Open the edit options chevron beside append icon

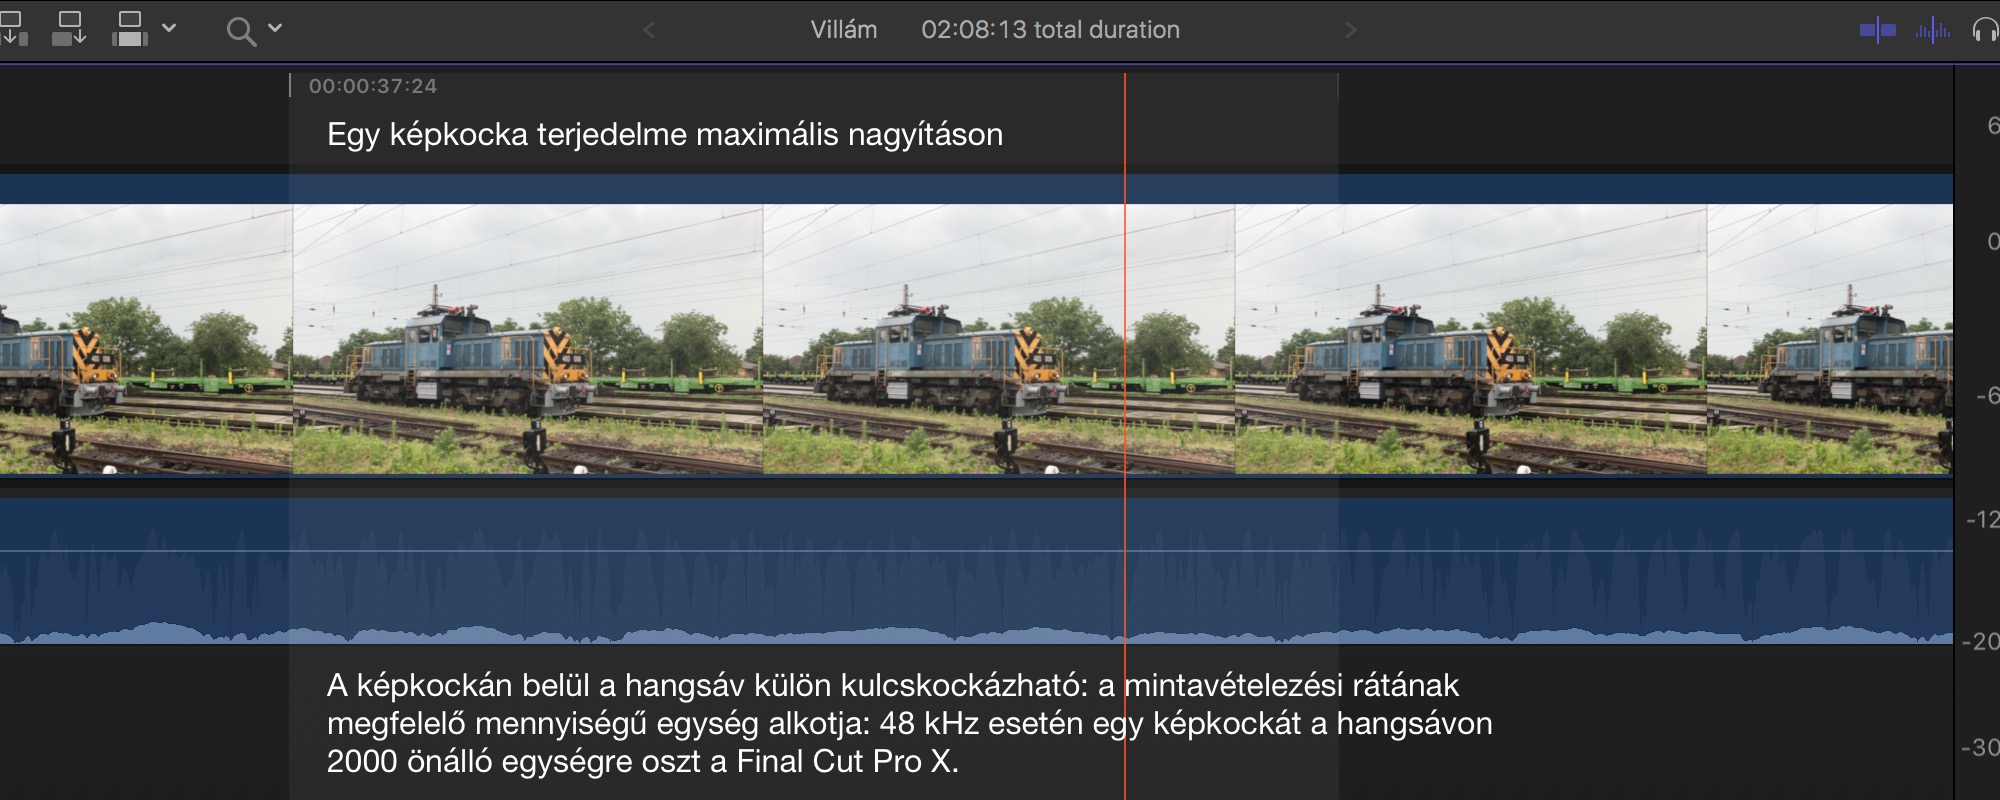coord(169,28)
